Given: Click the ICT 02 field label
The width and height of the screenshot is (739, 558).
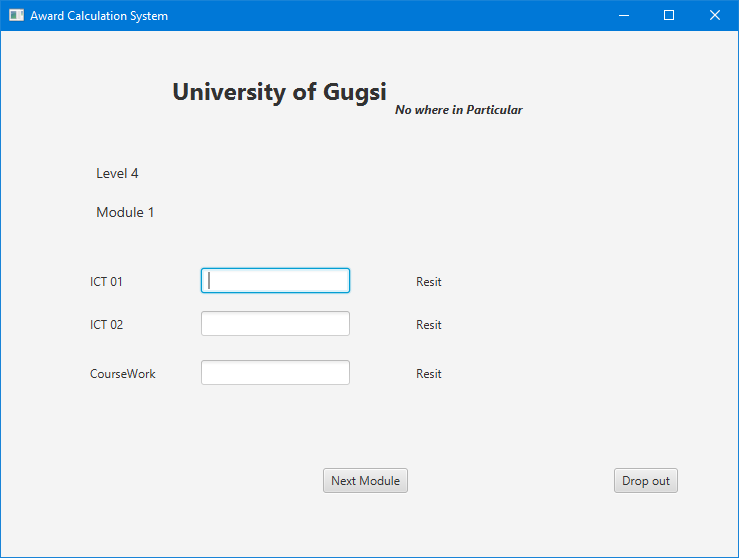Looking at the screenshot, I should 107,325.
